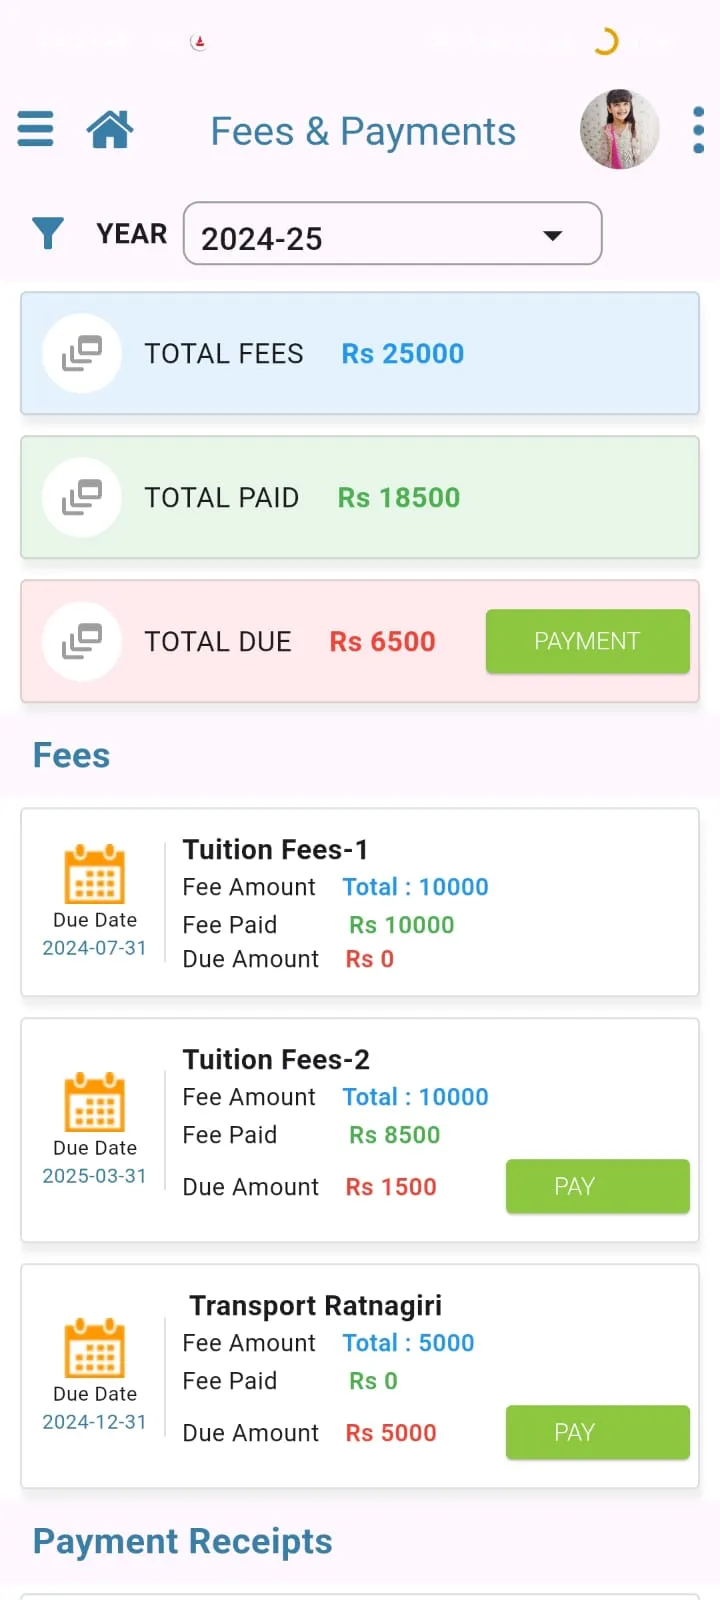
Task: Tap Tuition Fees-2 calendar icon
Action: click(95, 1102)
